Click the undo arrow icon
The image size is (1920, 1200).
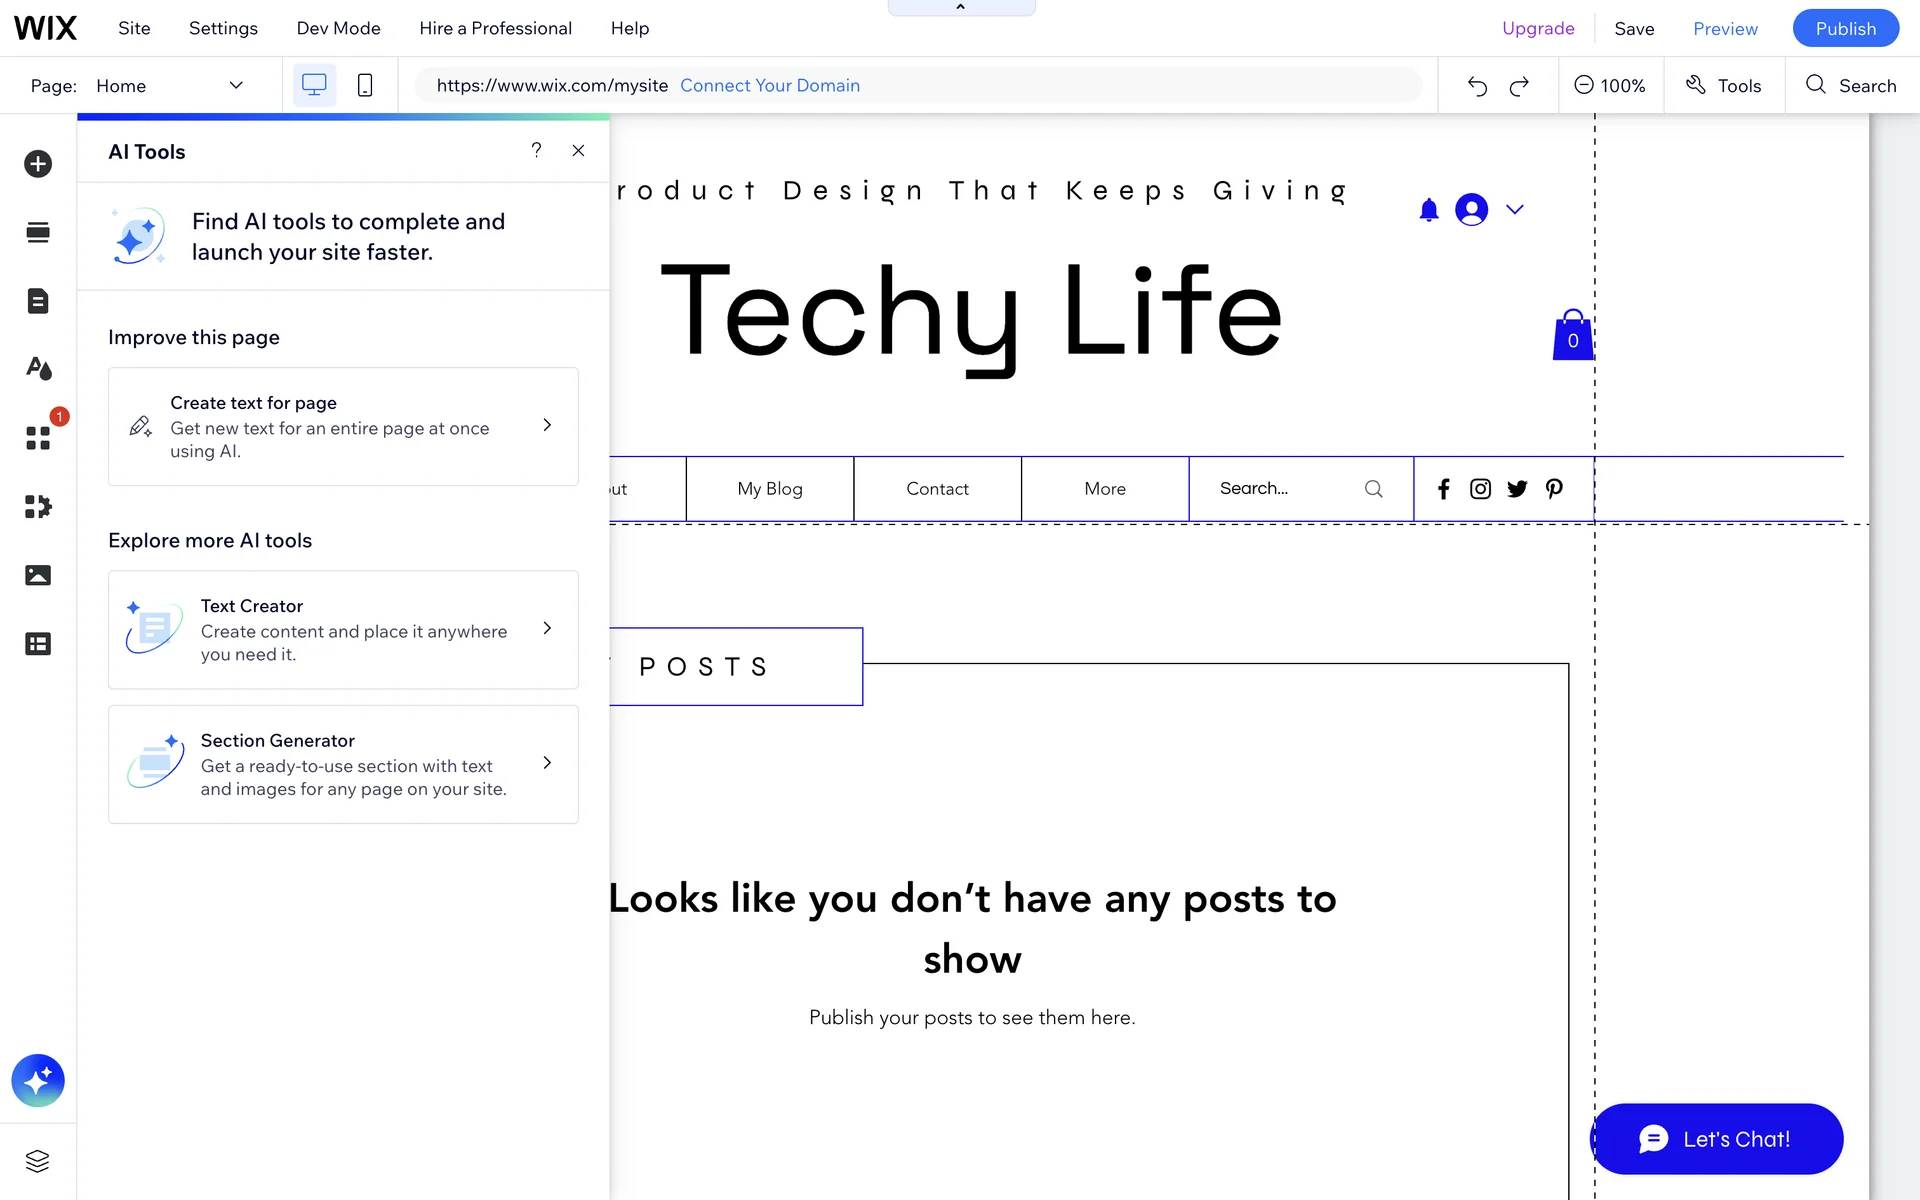pos(1477,86)
